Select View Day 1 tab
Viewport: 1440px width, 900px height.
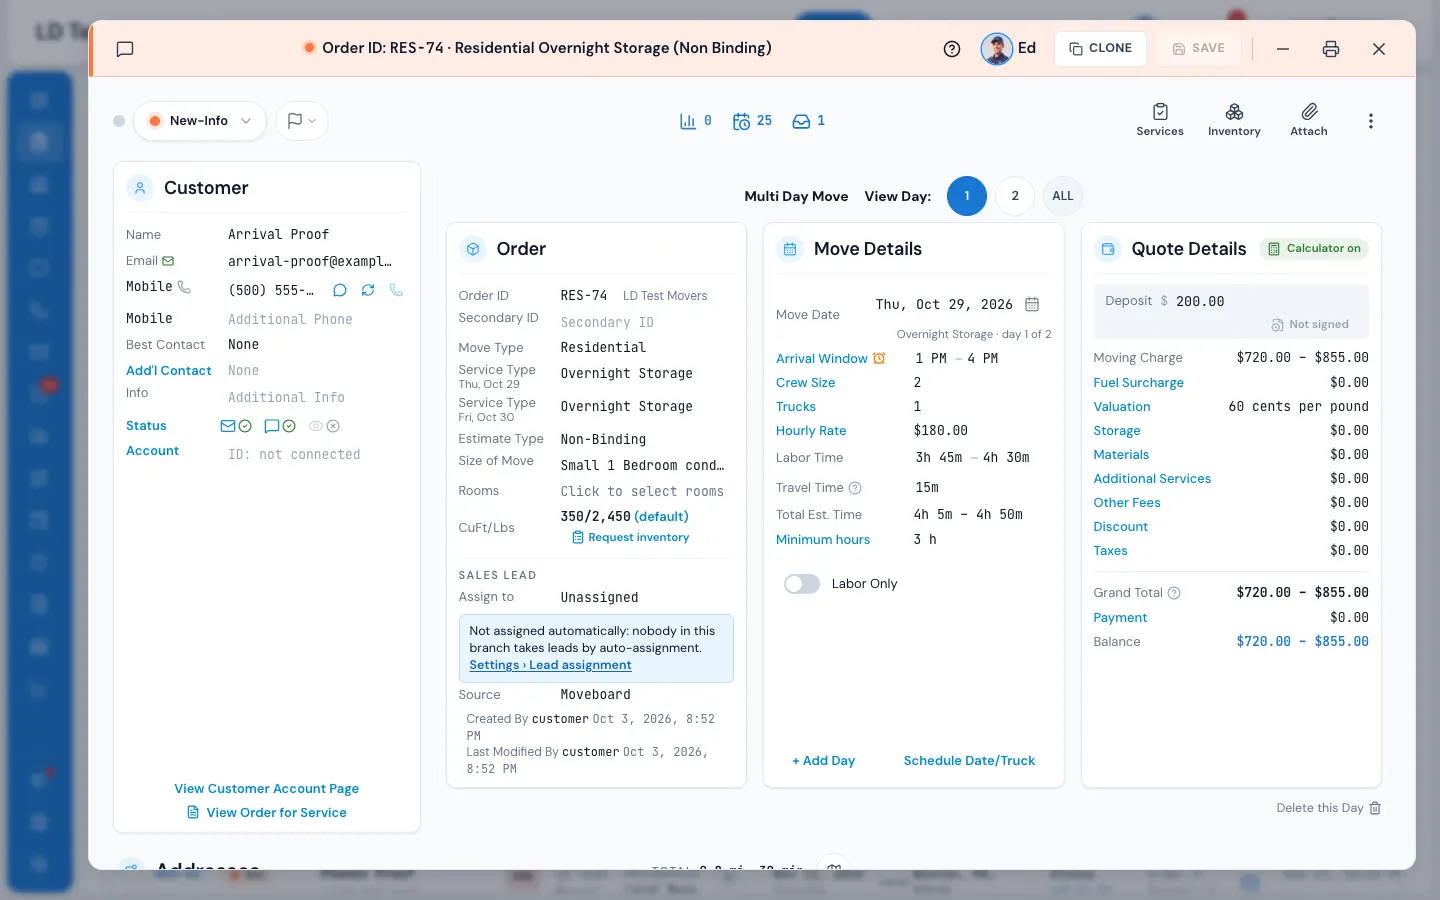(x=967, y=196)
